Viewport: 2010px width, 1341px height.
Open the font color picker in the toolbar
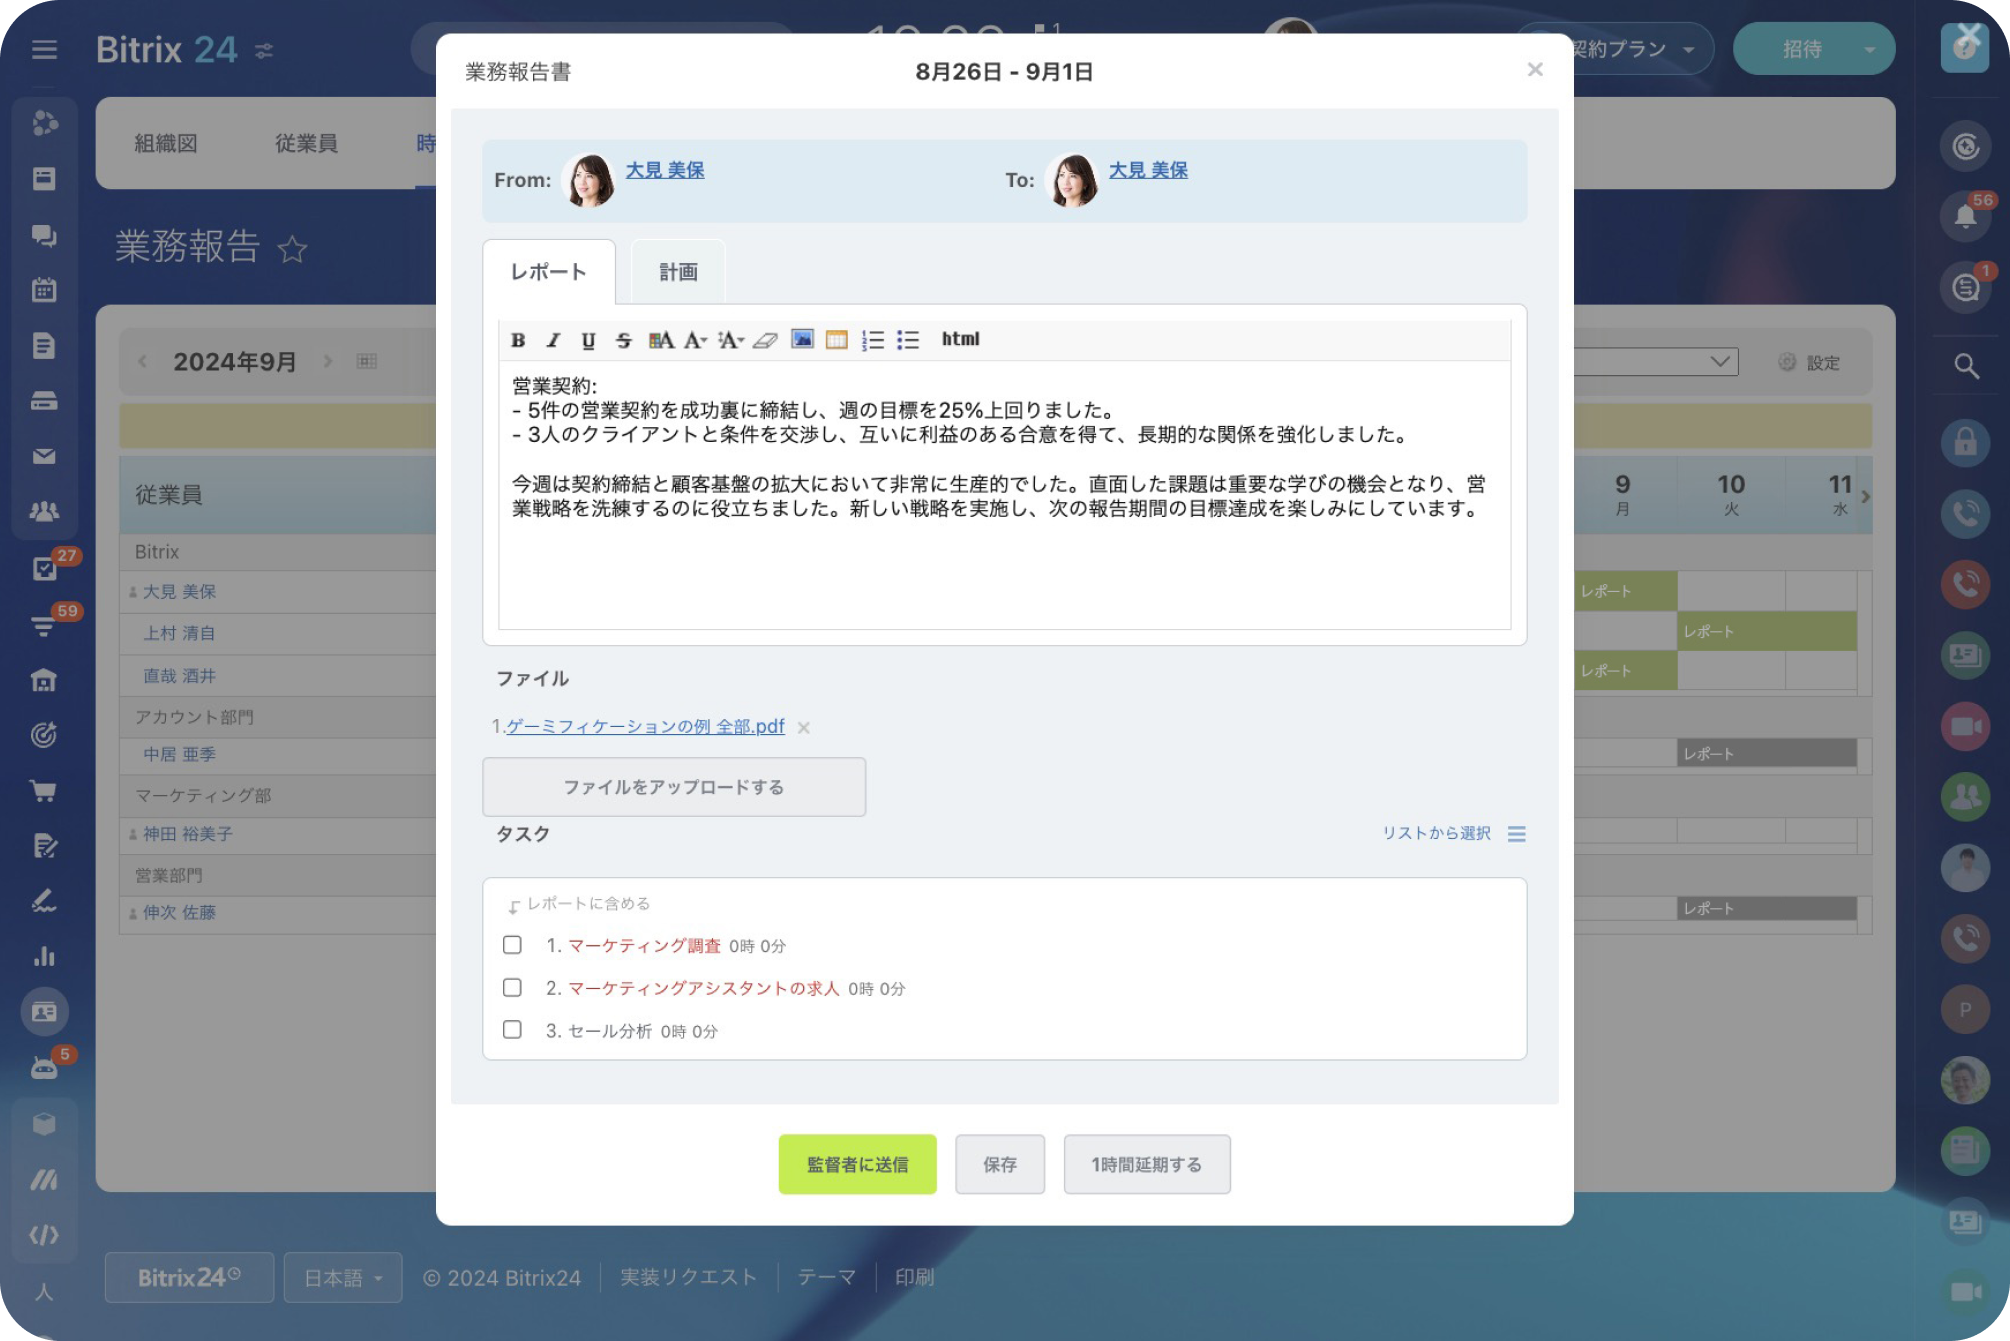[660, 340]
